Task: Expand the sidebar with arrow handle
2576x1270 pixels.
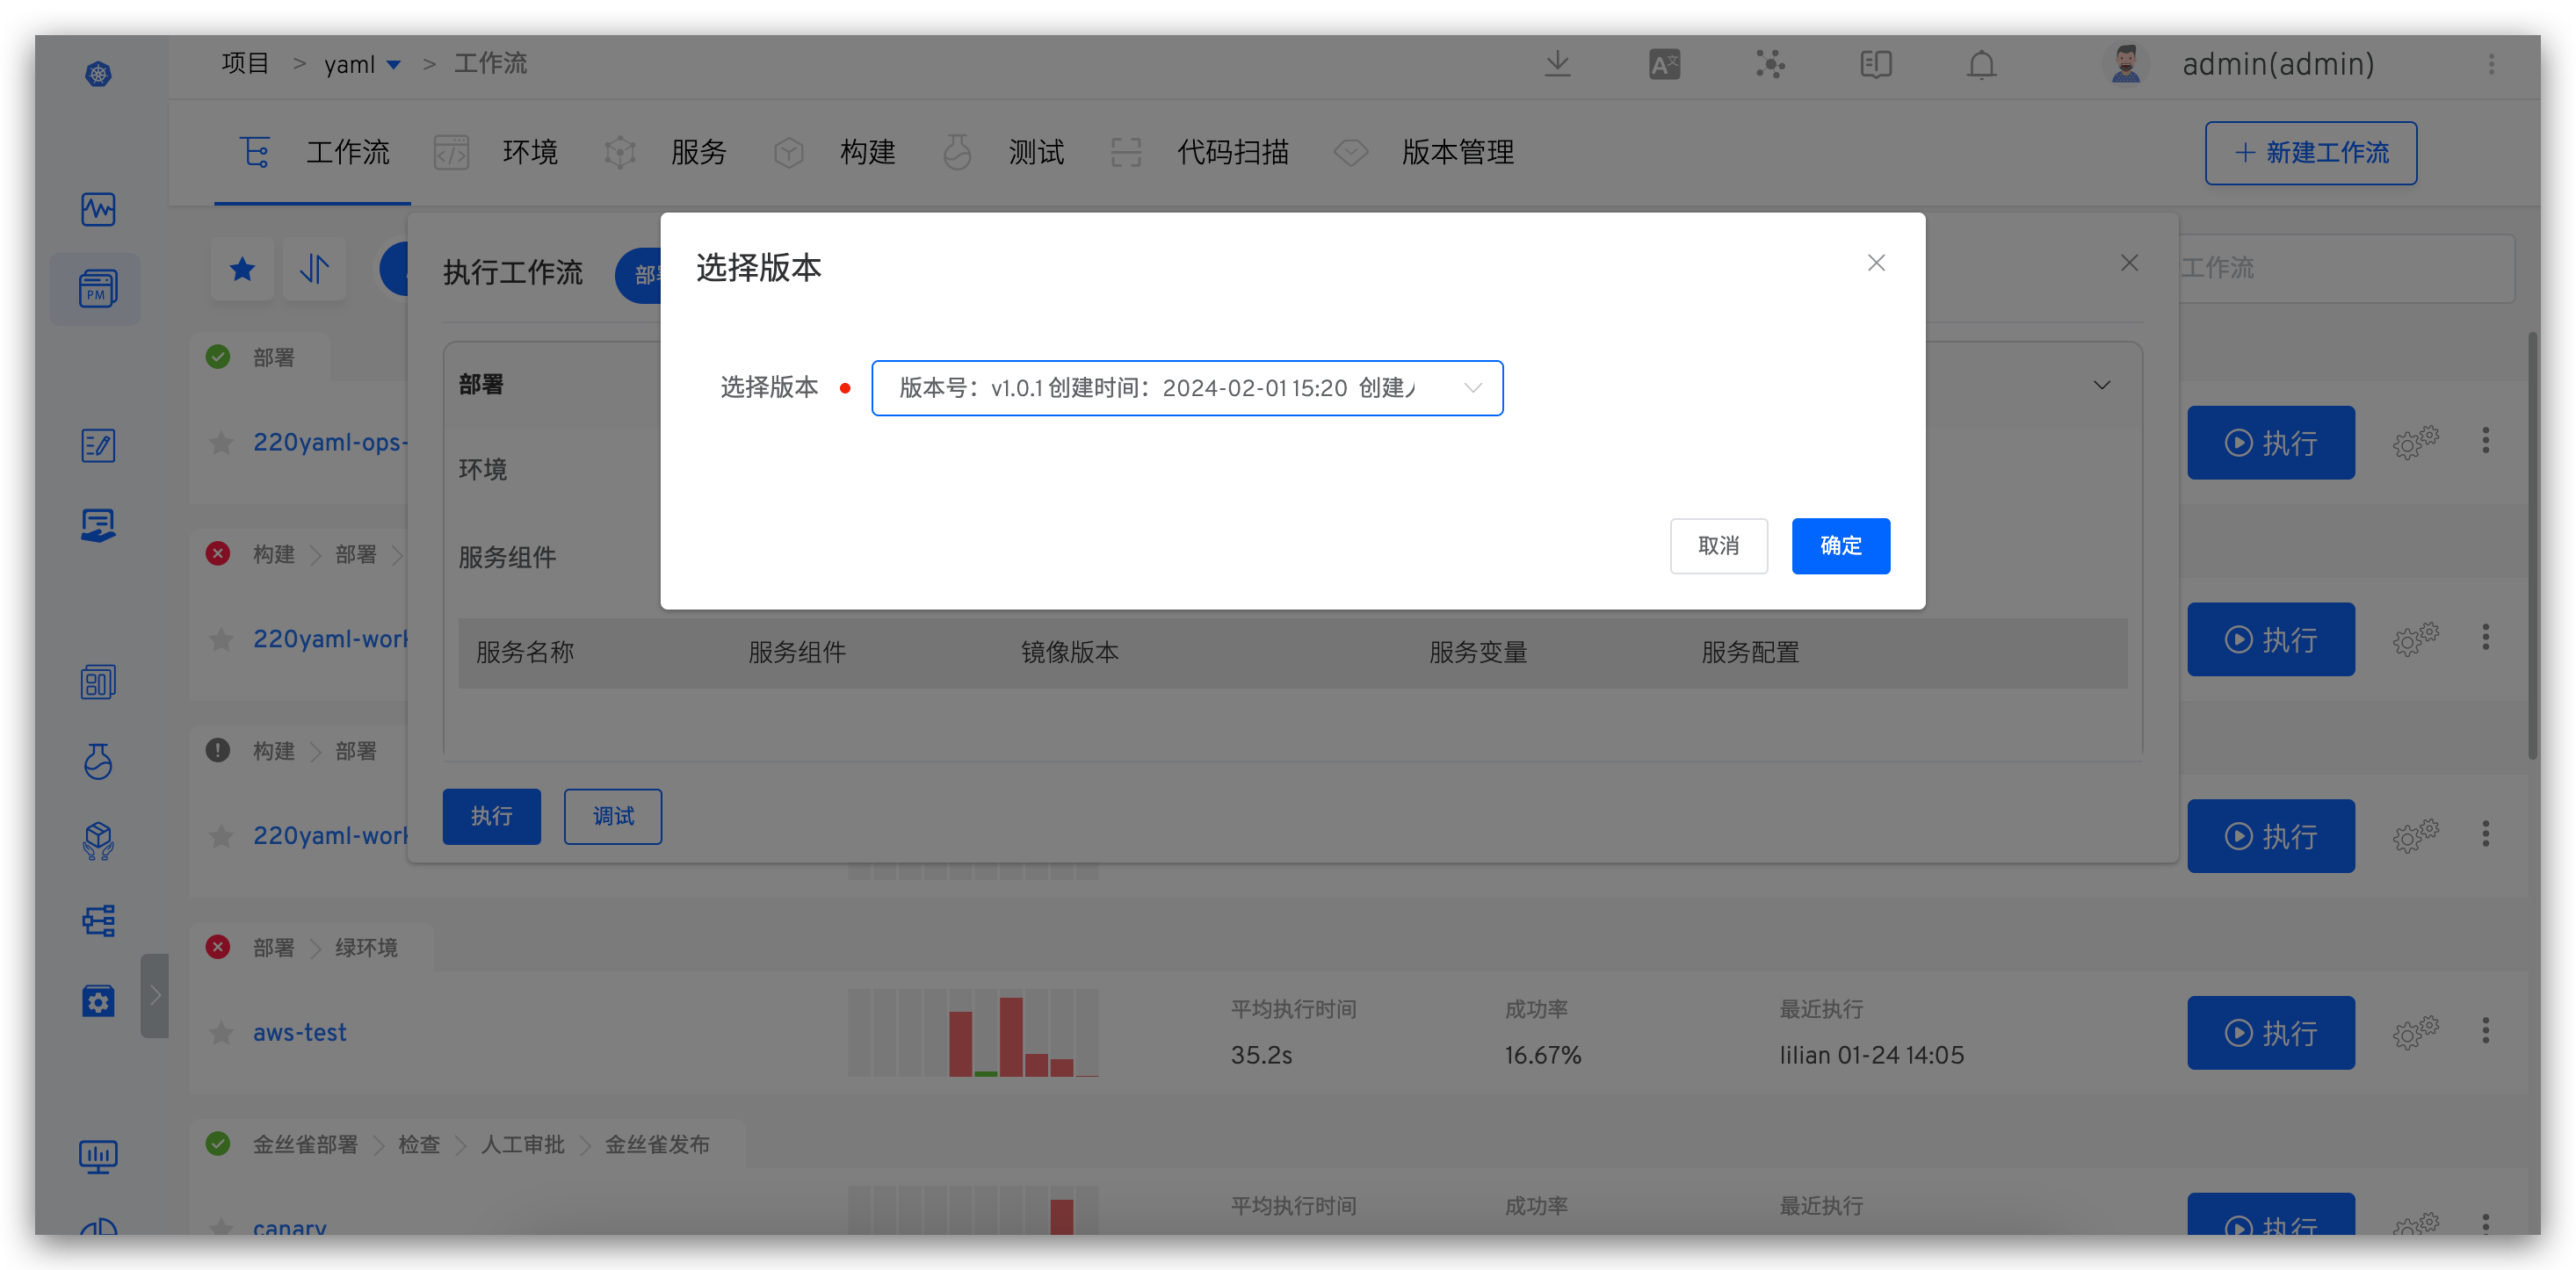Action: (x=155, y=995)
